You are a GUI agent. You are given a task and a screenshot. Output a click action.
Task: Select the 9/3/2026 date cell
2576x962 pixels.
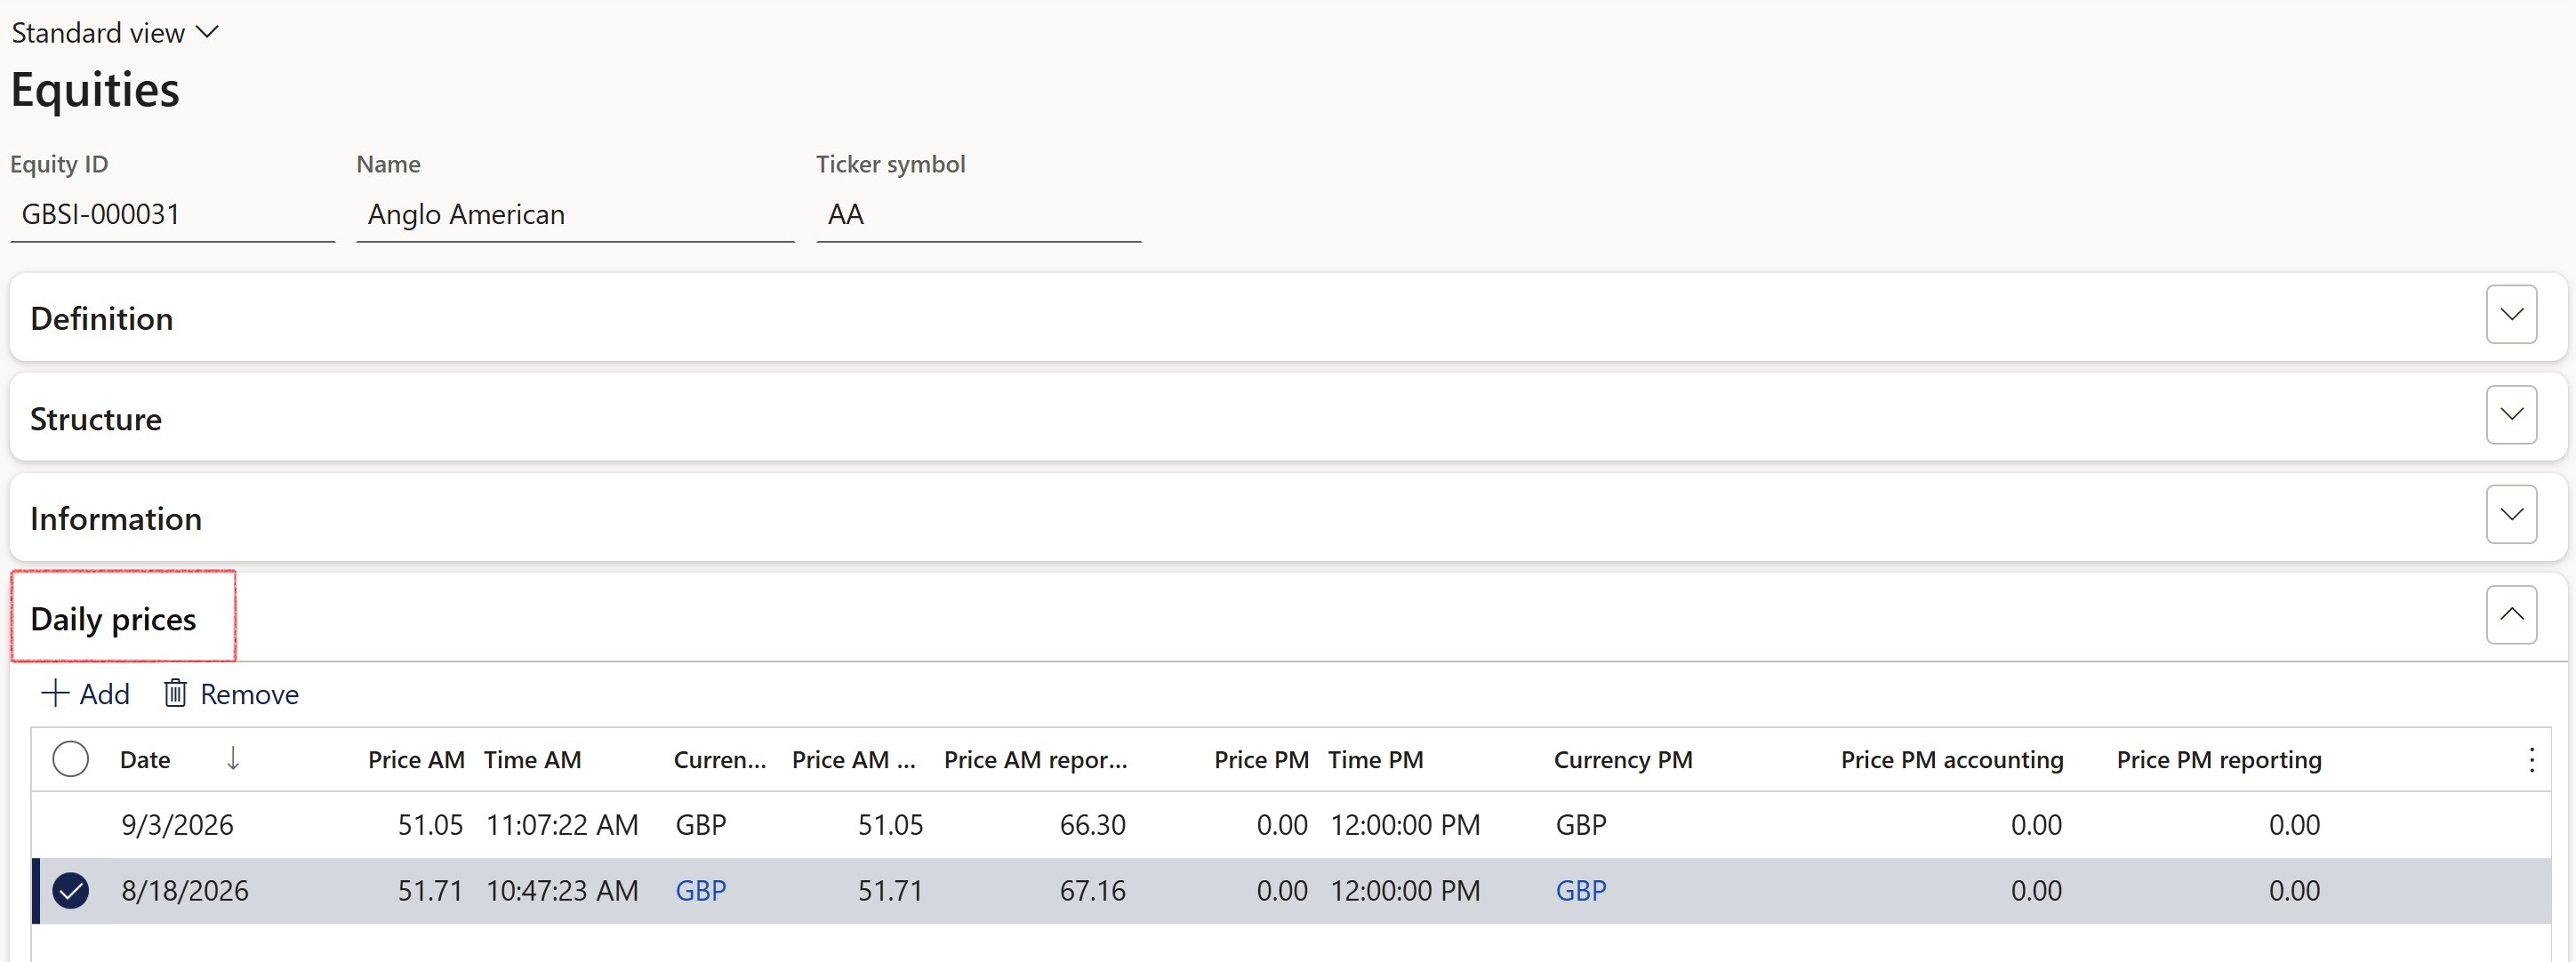(x=177, y=824)
